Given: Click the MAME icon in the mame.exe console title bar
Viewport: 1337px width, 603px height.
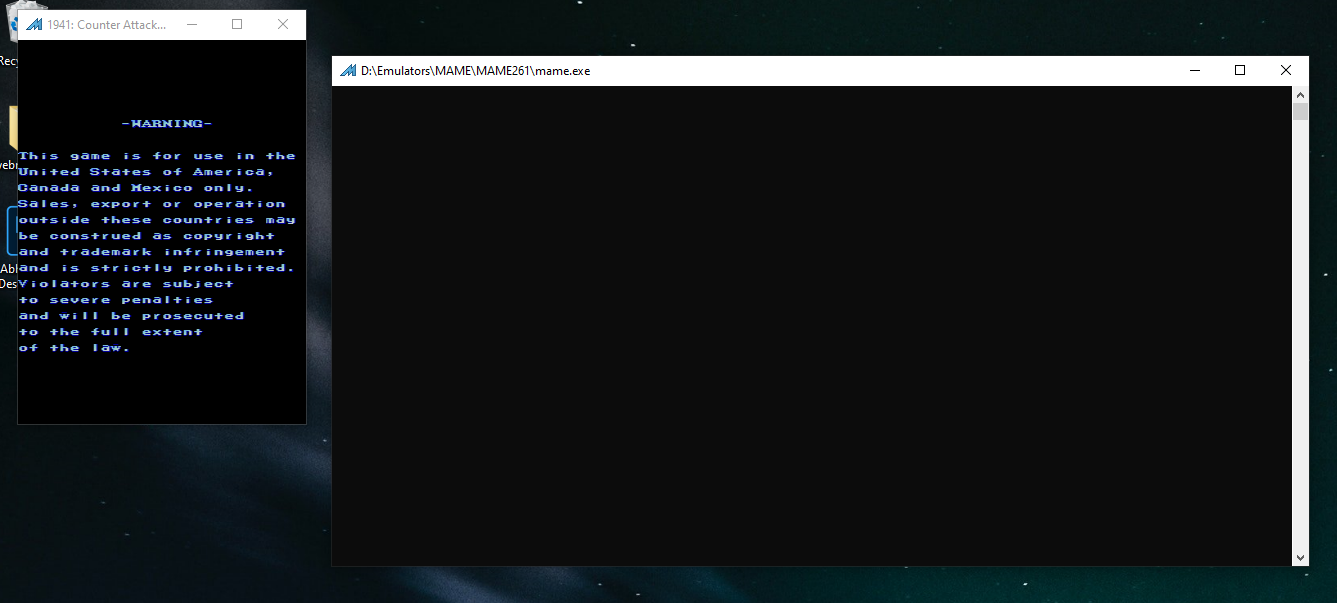Looking at the screenshot, I should pos(348,71).
